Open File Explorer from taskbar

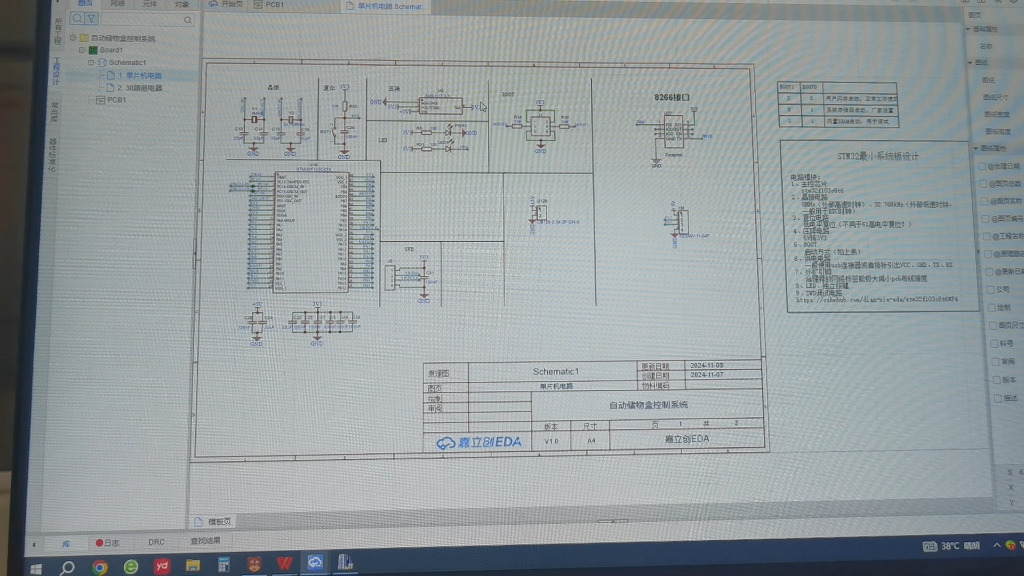tap(193, 565)
